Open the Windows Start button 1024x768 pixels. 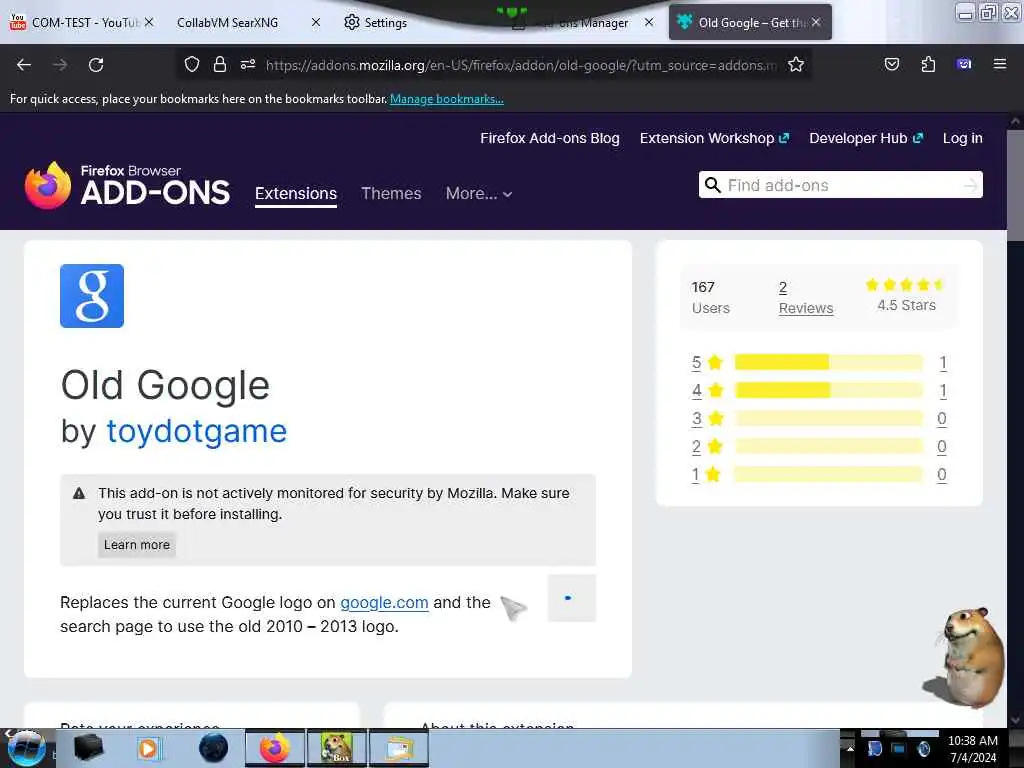click(26, 748)
